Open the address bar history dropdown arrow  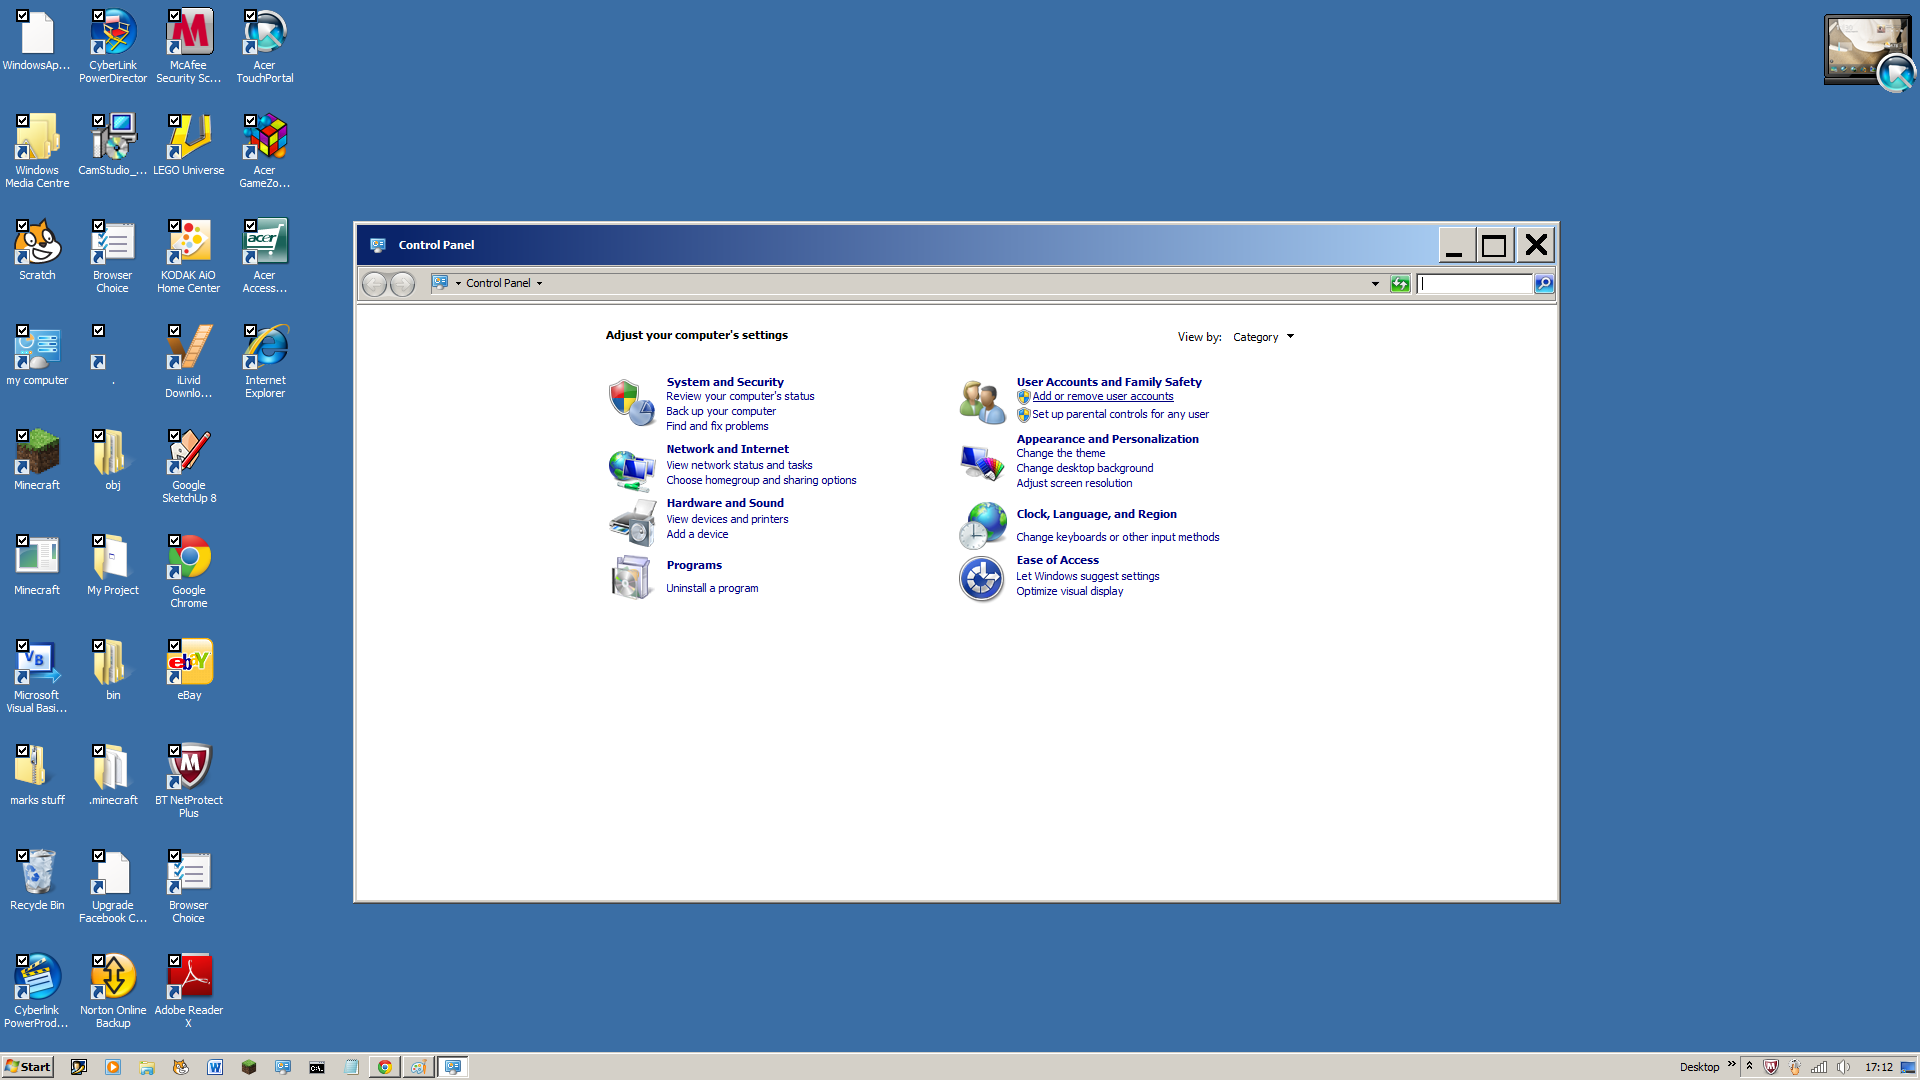point(1375,283)
